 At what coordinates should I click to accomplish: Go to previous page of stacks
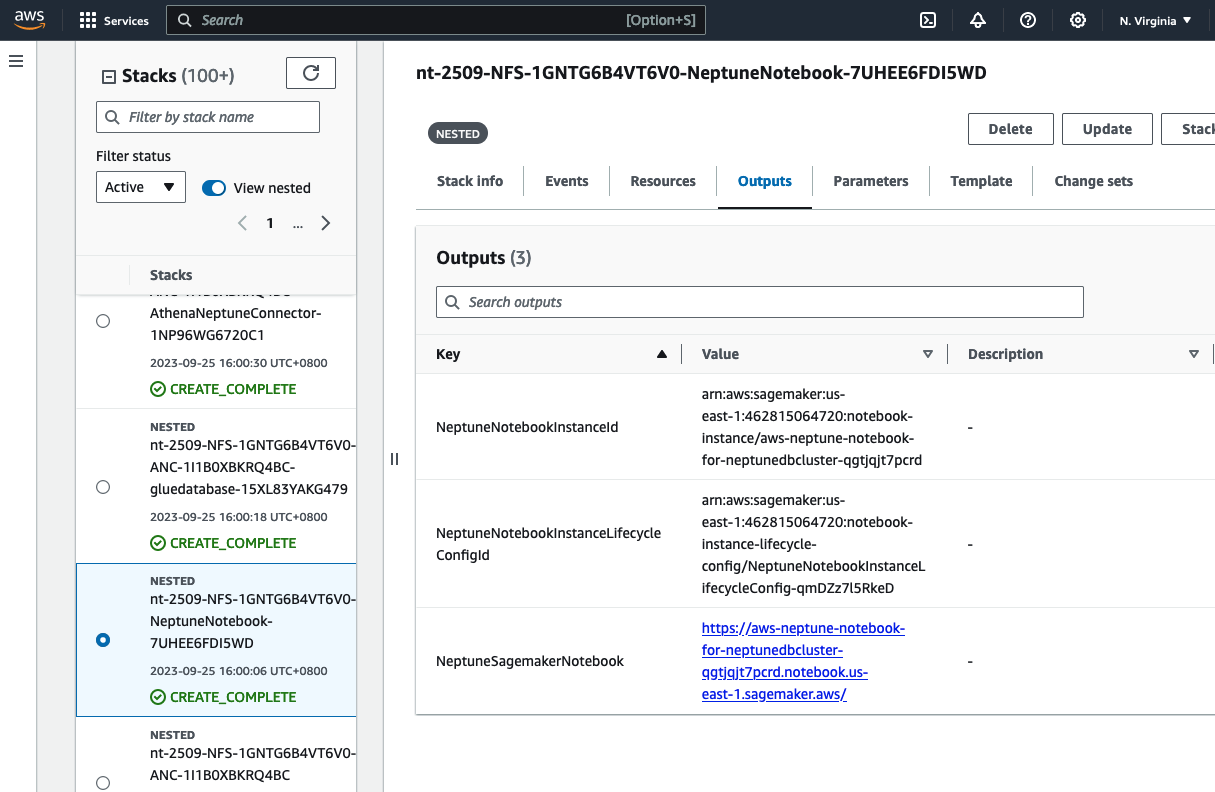click(x=242, y=223)
